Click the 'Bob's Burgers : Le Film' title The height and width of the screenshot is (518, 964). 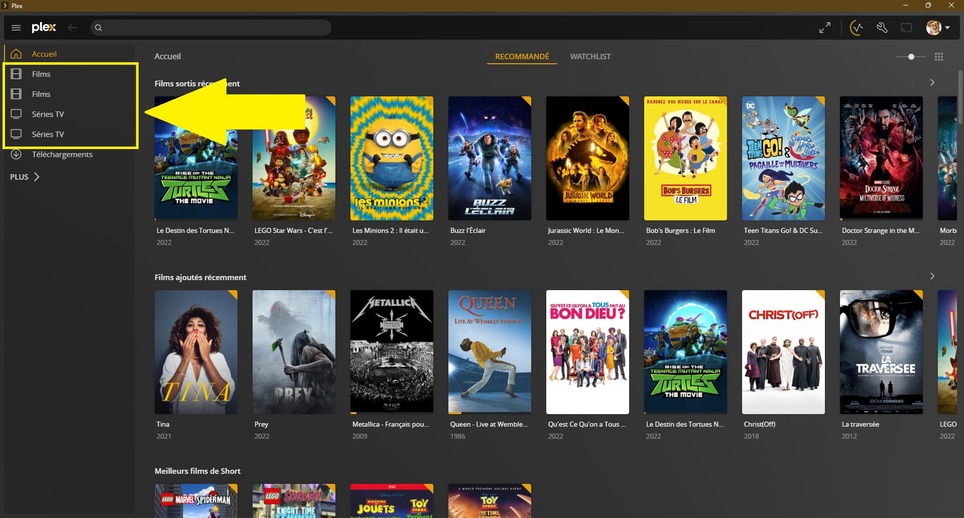681,230
